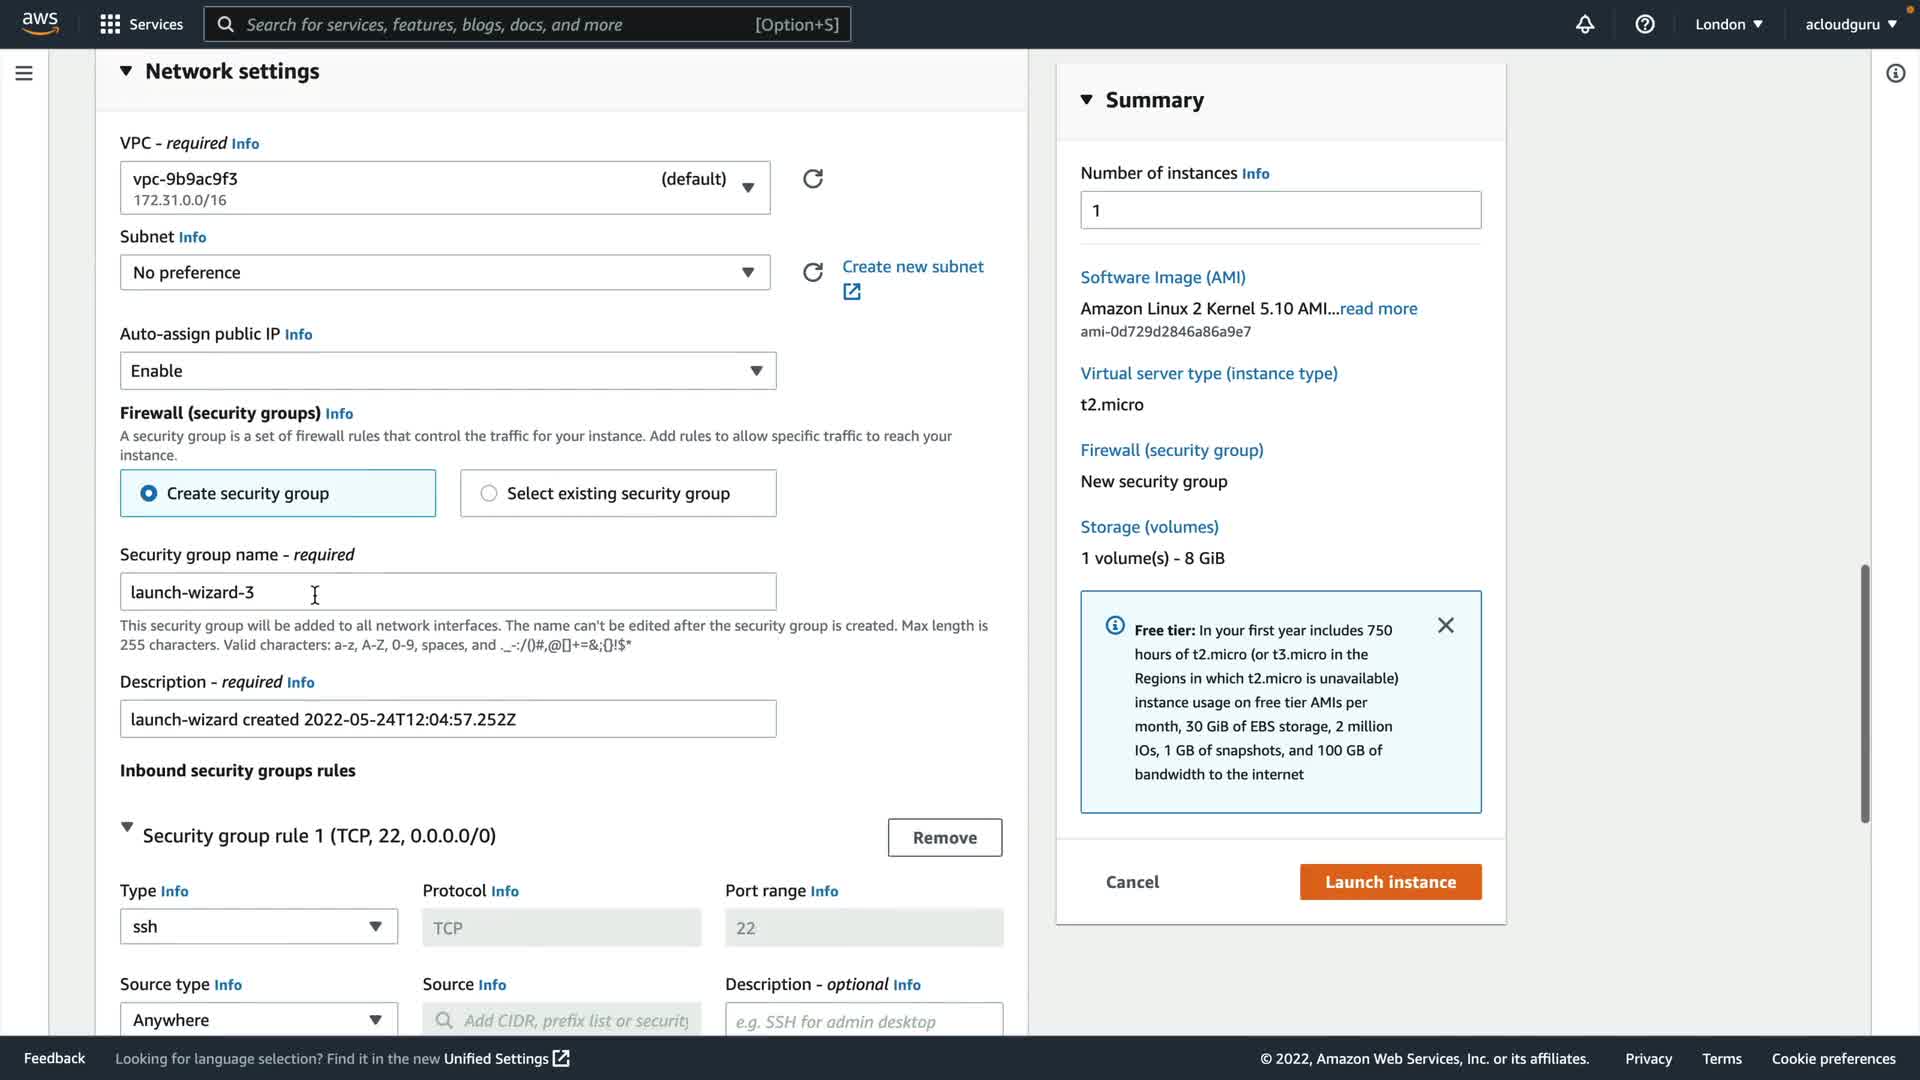Refresh the VPC list

pyautogui.click(x=813, y=179)
